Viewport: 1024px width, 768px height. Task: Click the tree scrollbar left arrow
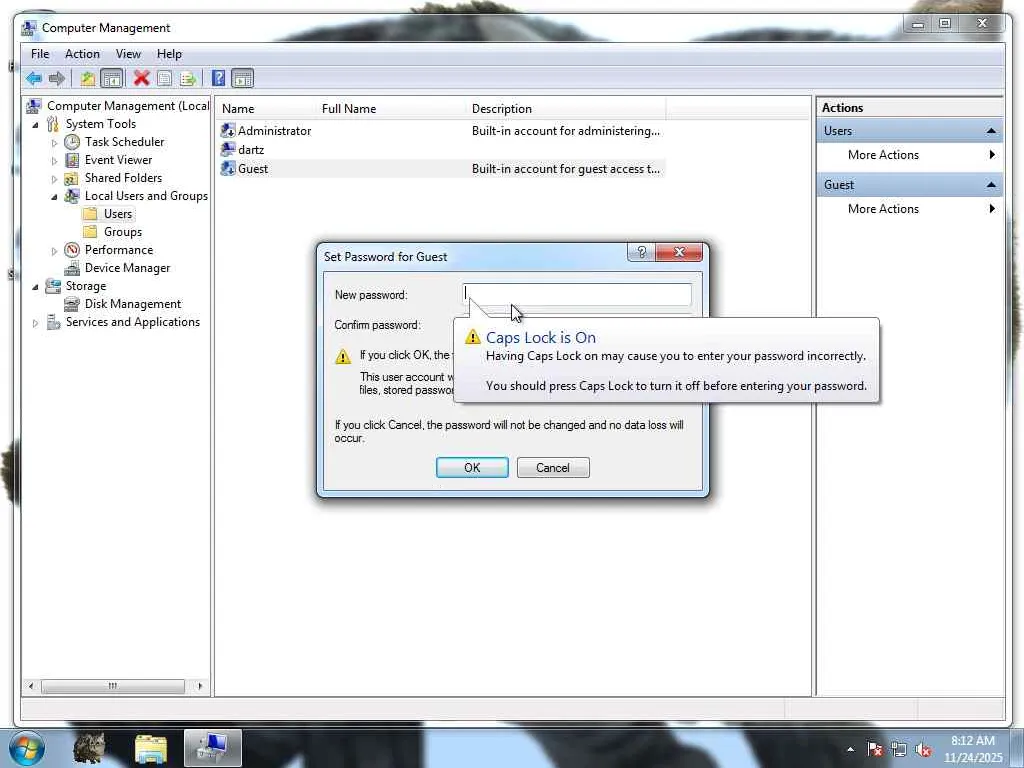pos(30,686)
